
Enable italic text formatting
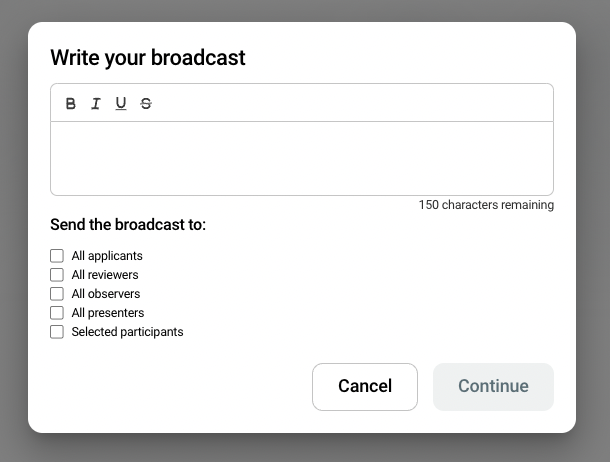click(96, 103)
